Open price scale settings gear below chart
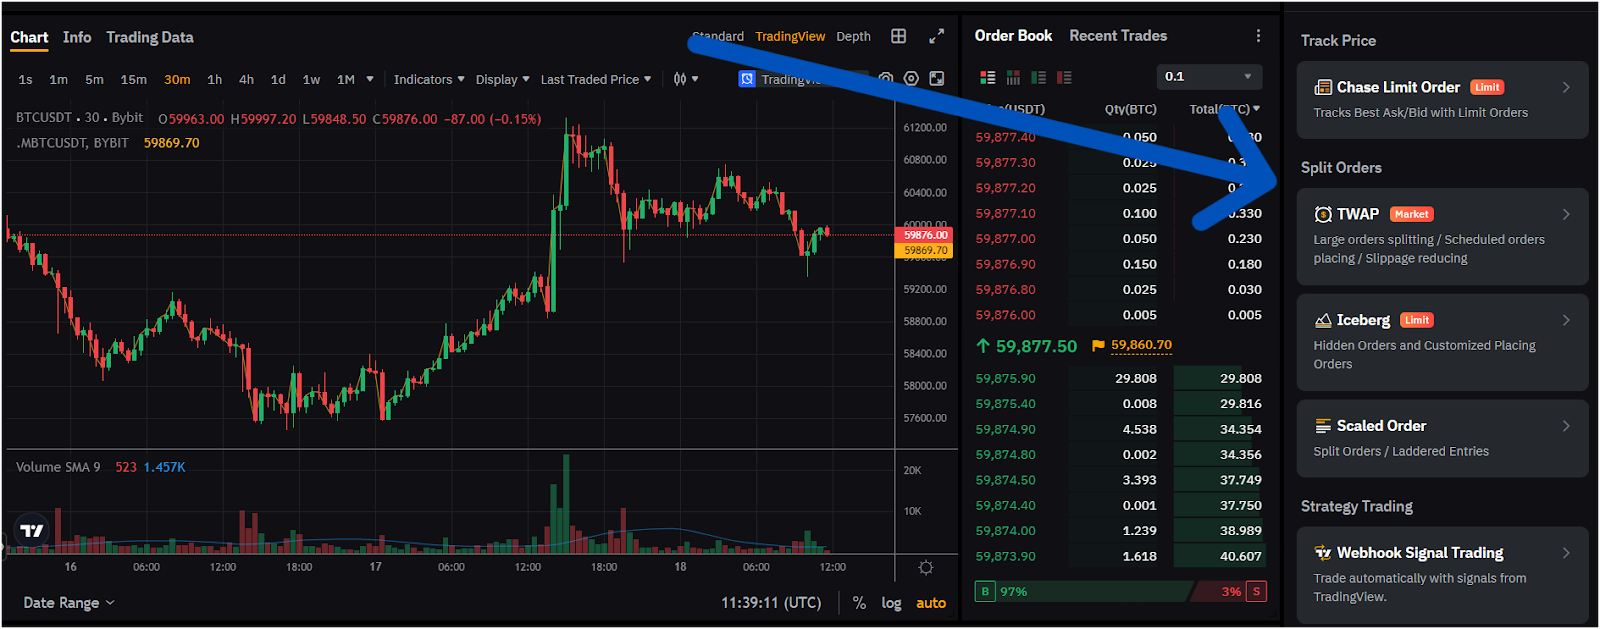 click(x=926, y=568)
